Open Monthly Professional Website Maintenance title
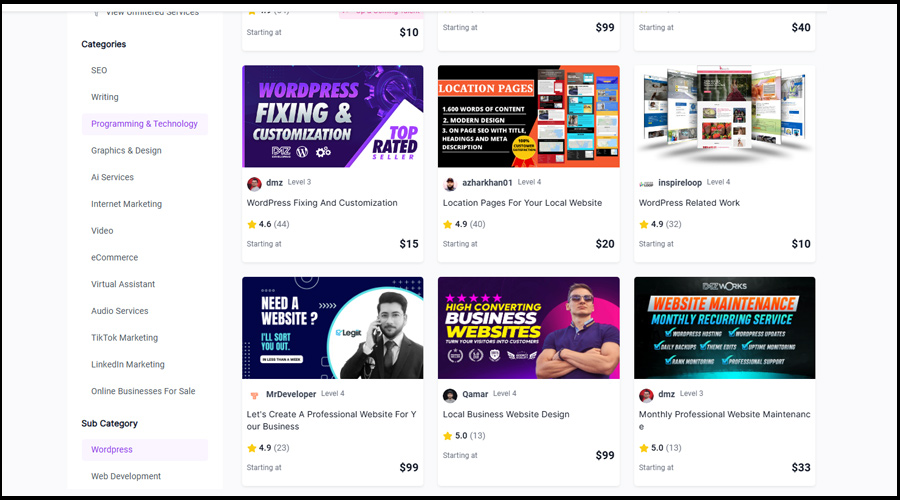 pos(725,420)
